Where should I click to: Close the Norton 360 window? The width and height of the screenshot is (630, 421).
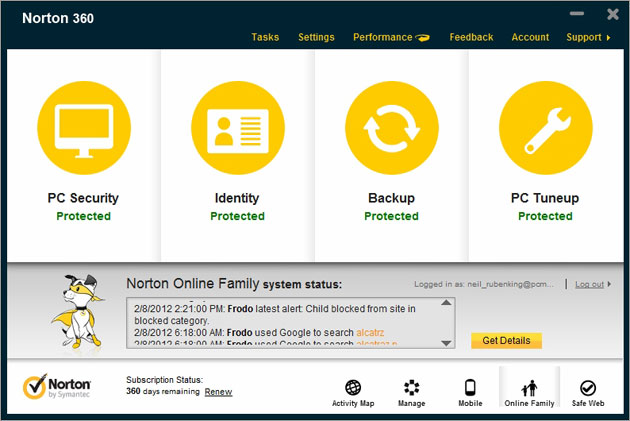(x=613, y=14)
